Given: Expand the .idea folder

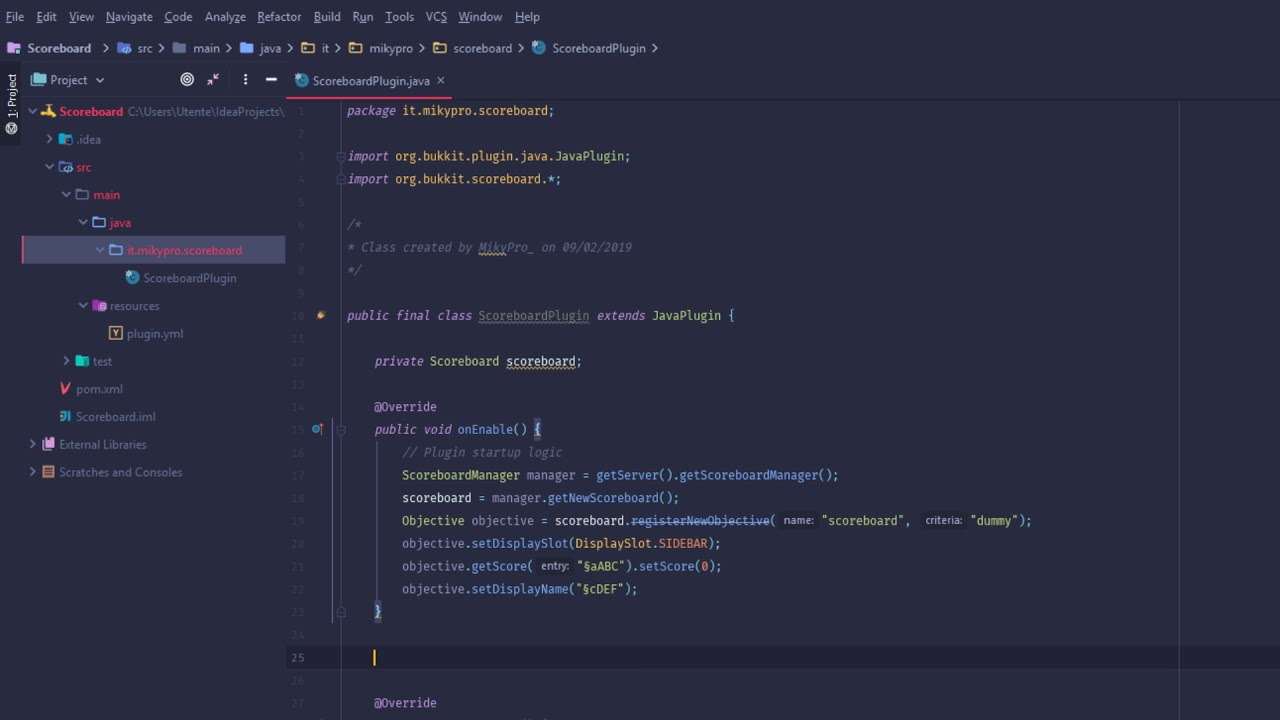Looking at the screenshot, I should (50, 139).
